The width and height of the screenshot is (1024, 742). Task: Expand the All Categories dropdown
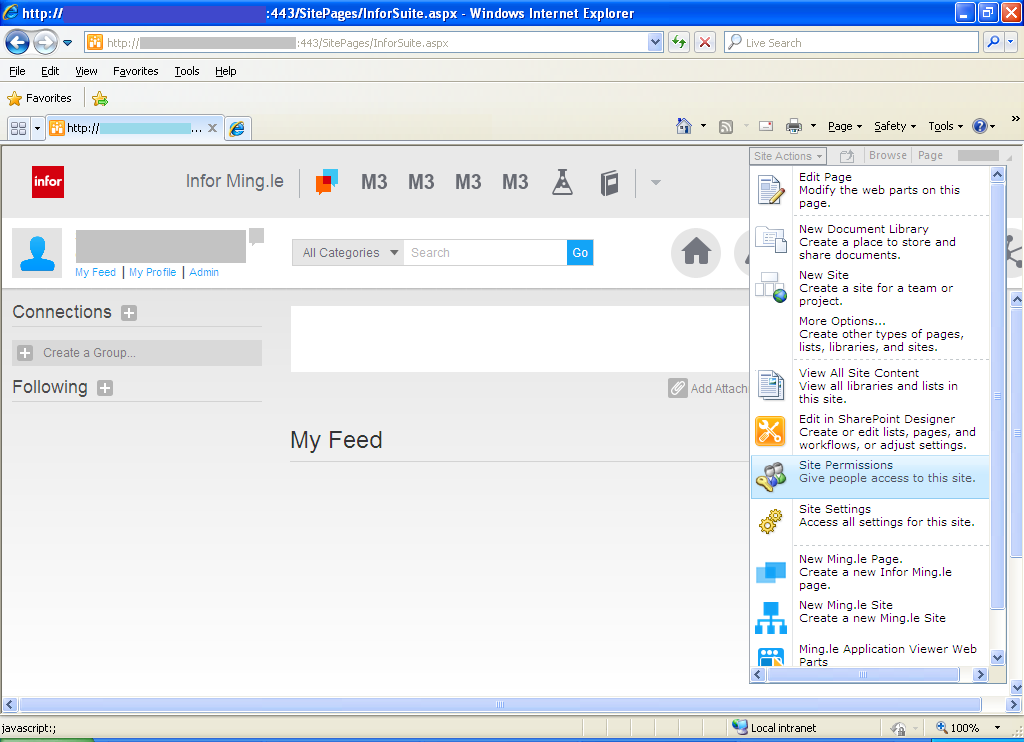[x=349, y=253]
